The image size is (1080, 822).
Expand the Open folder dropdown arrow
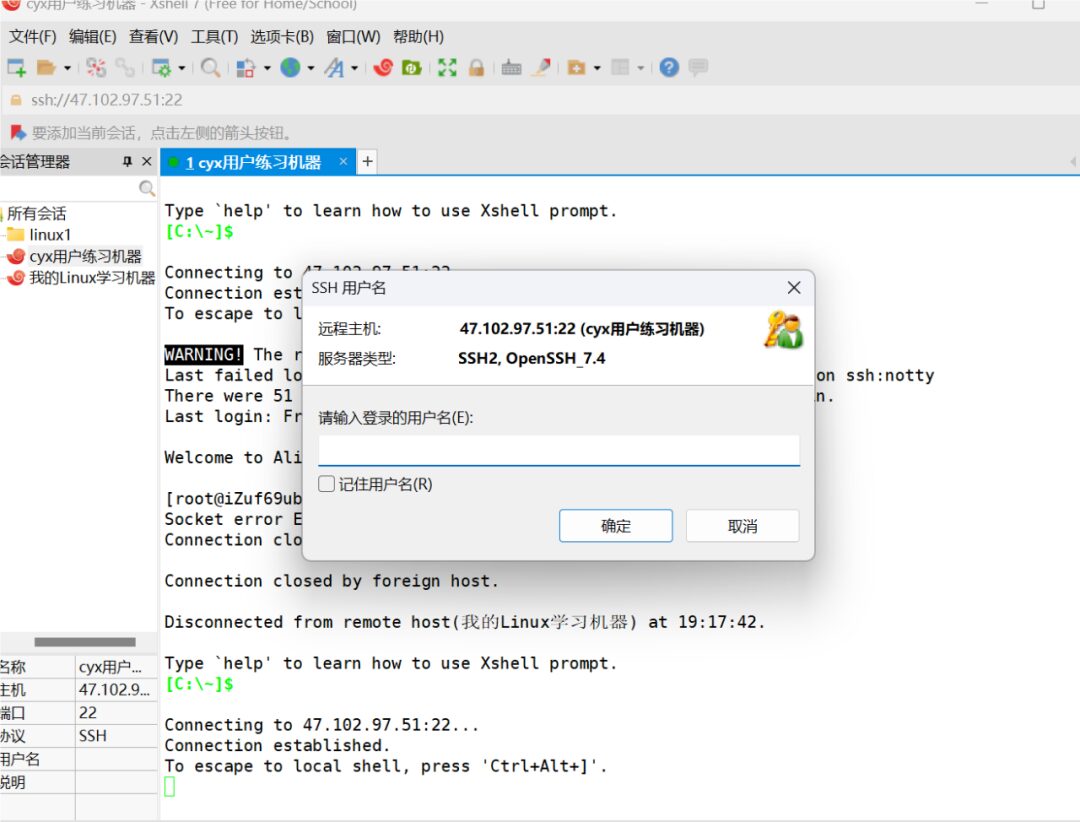(68, 68)
